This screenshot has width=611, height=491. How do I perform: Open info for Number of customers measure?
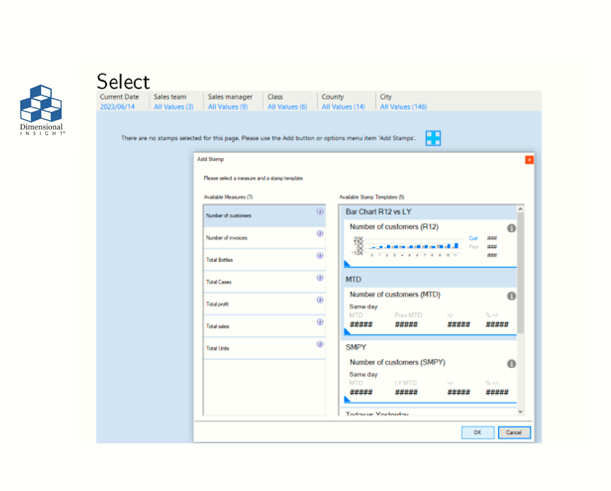[320, 212]
